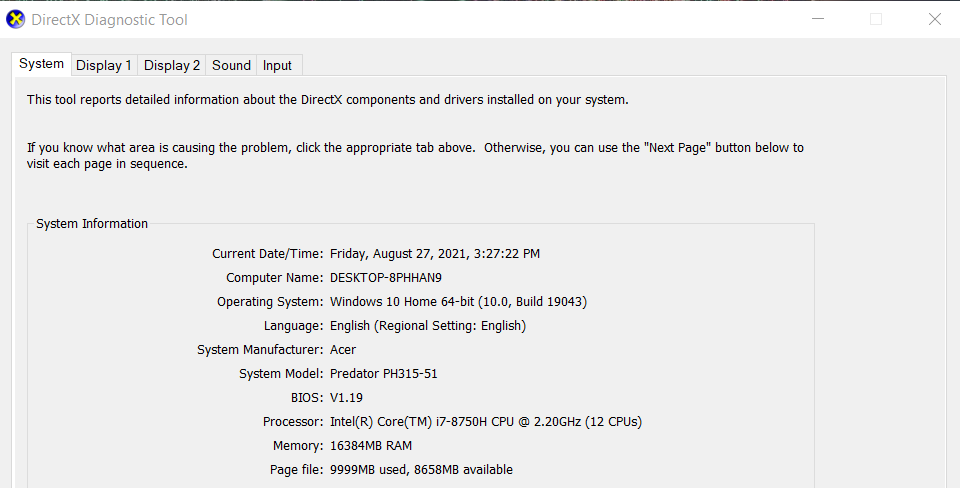Minimize the DirectX Diagnostic Tool window
Image resolution: width=960 pixels, height=488 pixels.
(818, 19)
